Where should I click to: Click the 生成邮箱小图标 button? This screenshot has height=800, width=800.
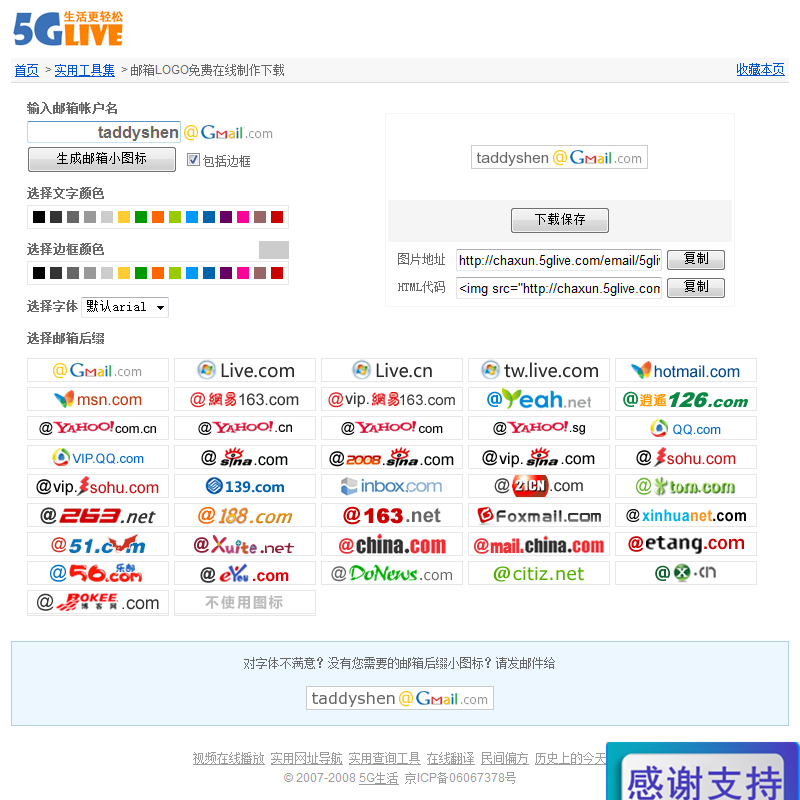pos(102,159)
